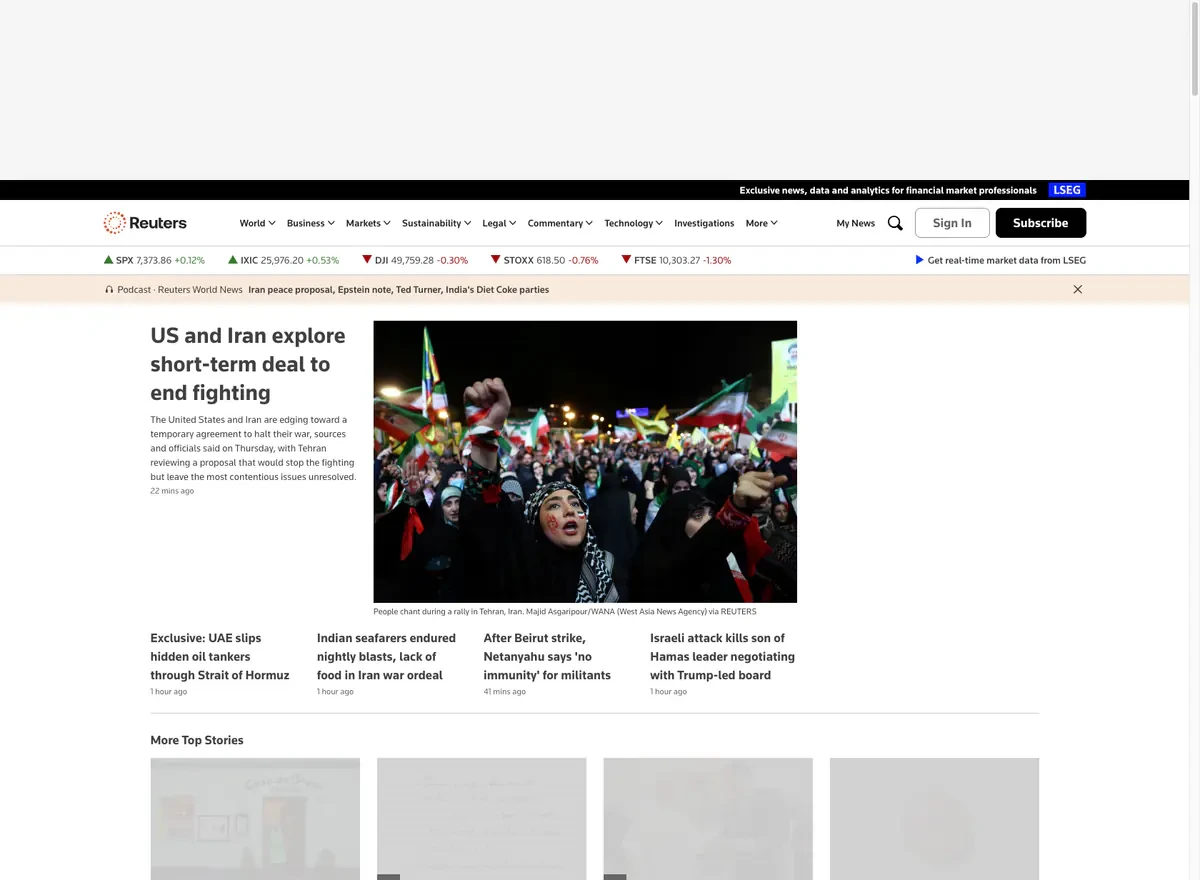Open the second More Top Stories thumbnail
Viewport: 1200px width, 880px height.
[481, 819]
